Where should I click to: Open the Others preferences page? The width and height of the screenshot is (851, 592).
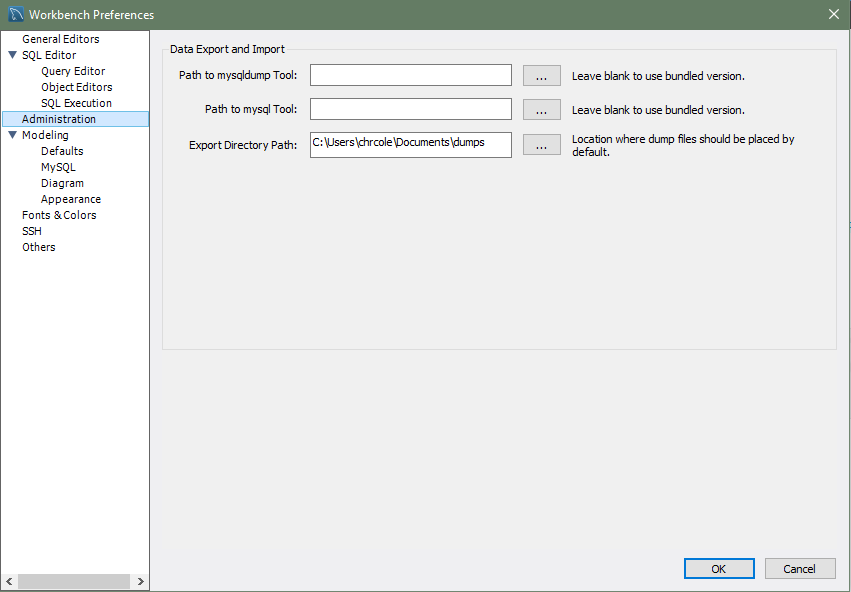(39, 247)
